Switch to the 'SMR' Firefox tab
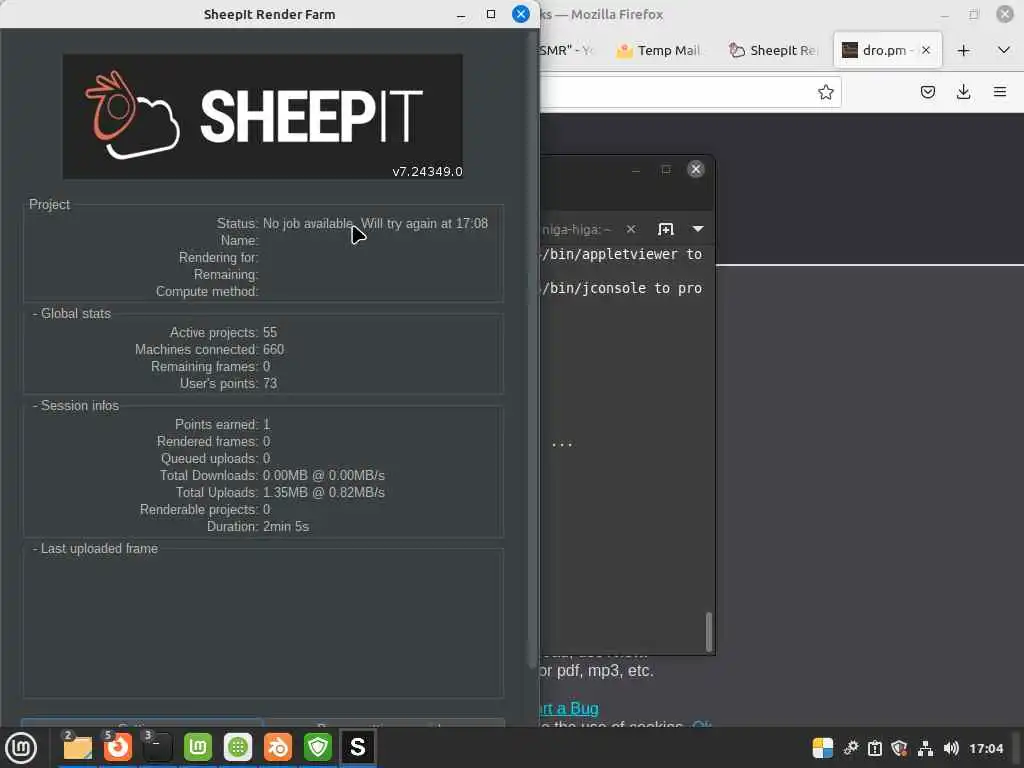The image size is (1024, 768). coord(567,50)
